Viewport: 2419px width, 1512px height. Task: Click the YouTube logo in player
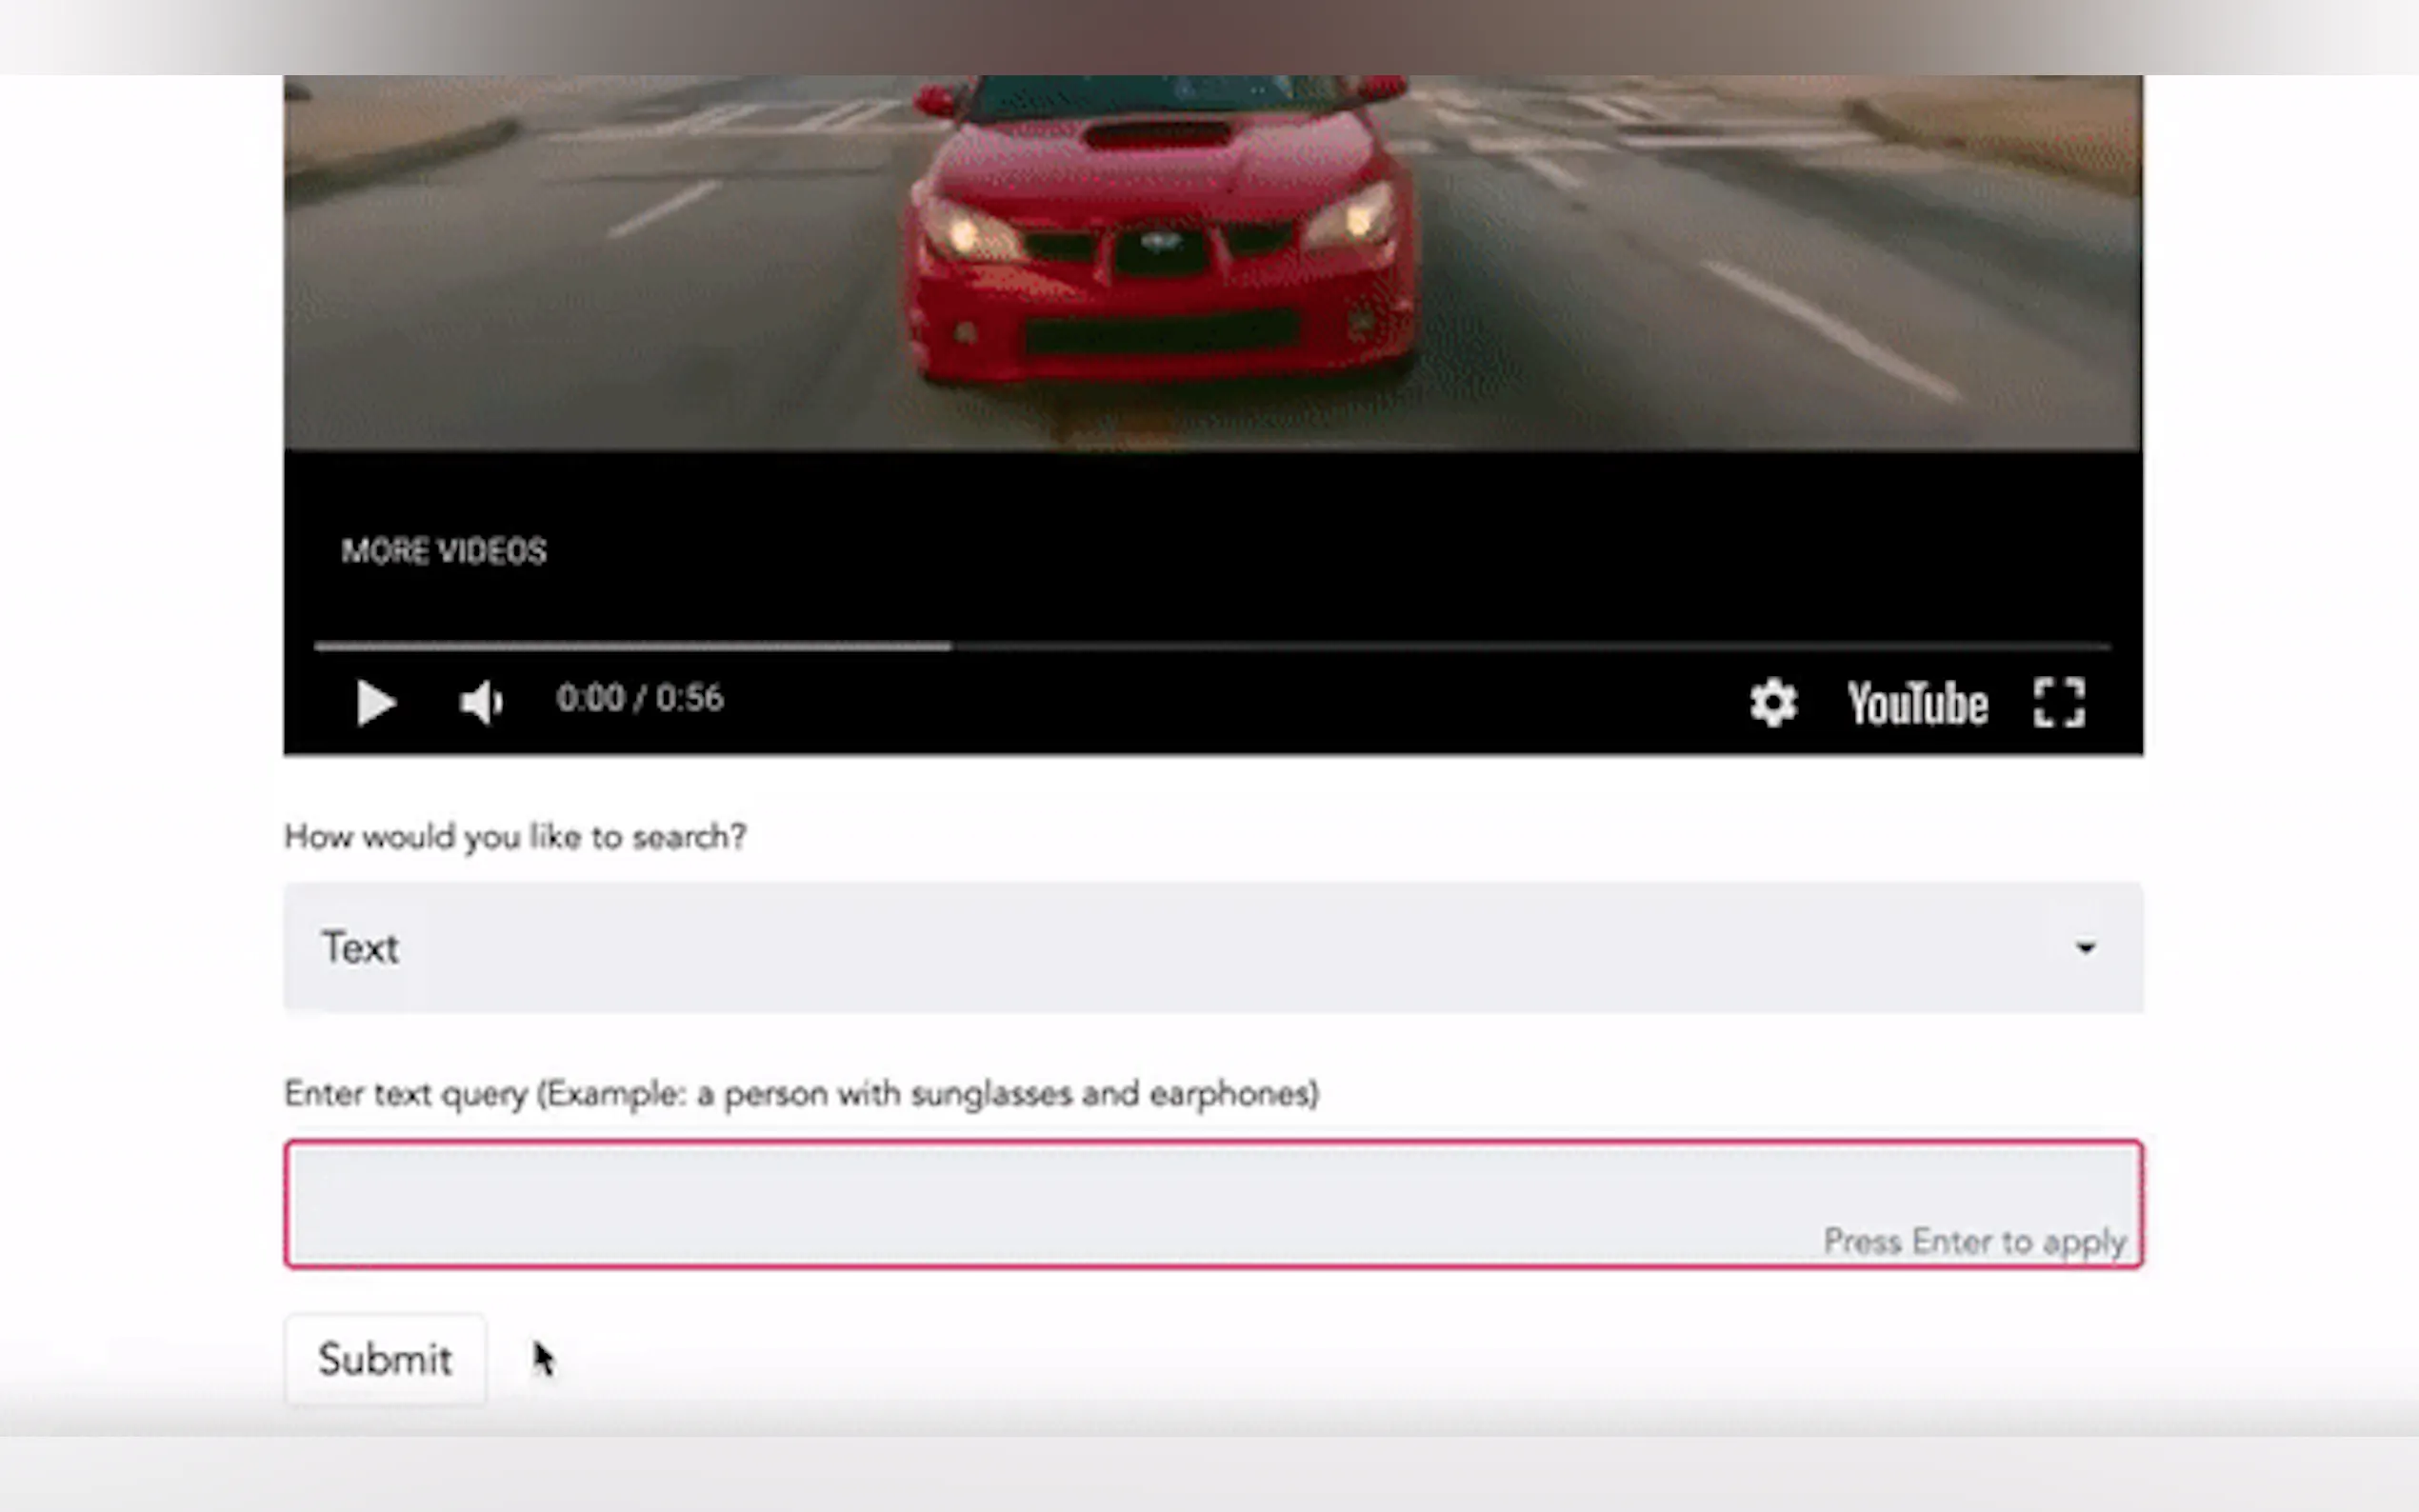pyautogui.click(x=1916, y=703)
